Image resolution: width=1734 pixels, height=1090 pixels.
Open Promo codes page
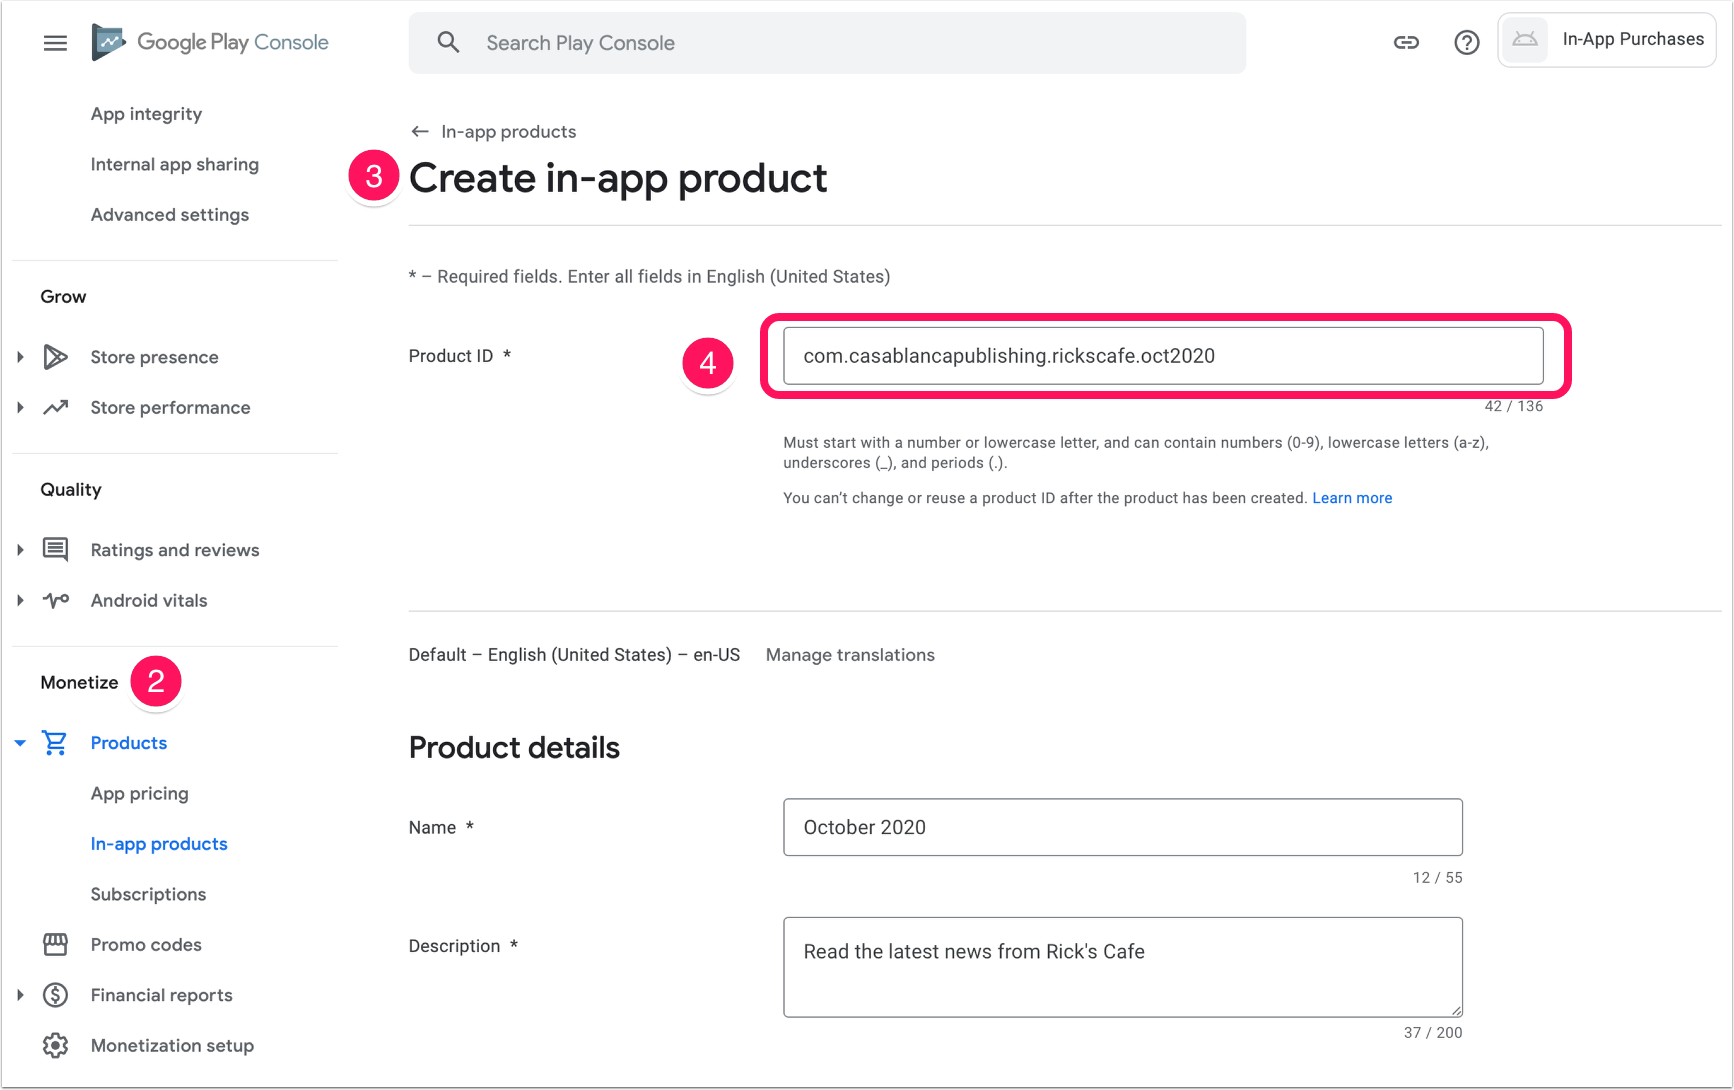pyautogui.click(x=146, y=945)
